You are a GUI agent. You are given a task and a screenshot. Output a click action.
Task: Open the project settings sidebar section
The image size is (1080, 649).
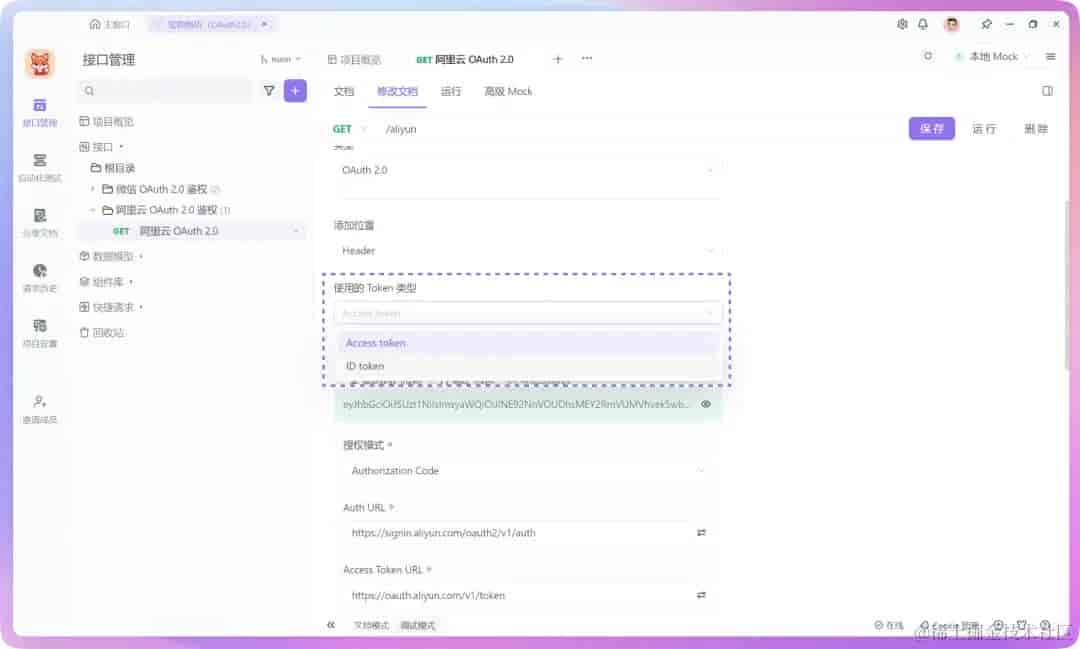[39, 333]
